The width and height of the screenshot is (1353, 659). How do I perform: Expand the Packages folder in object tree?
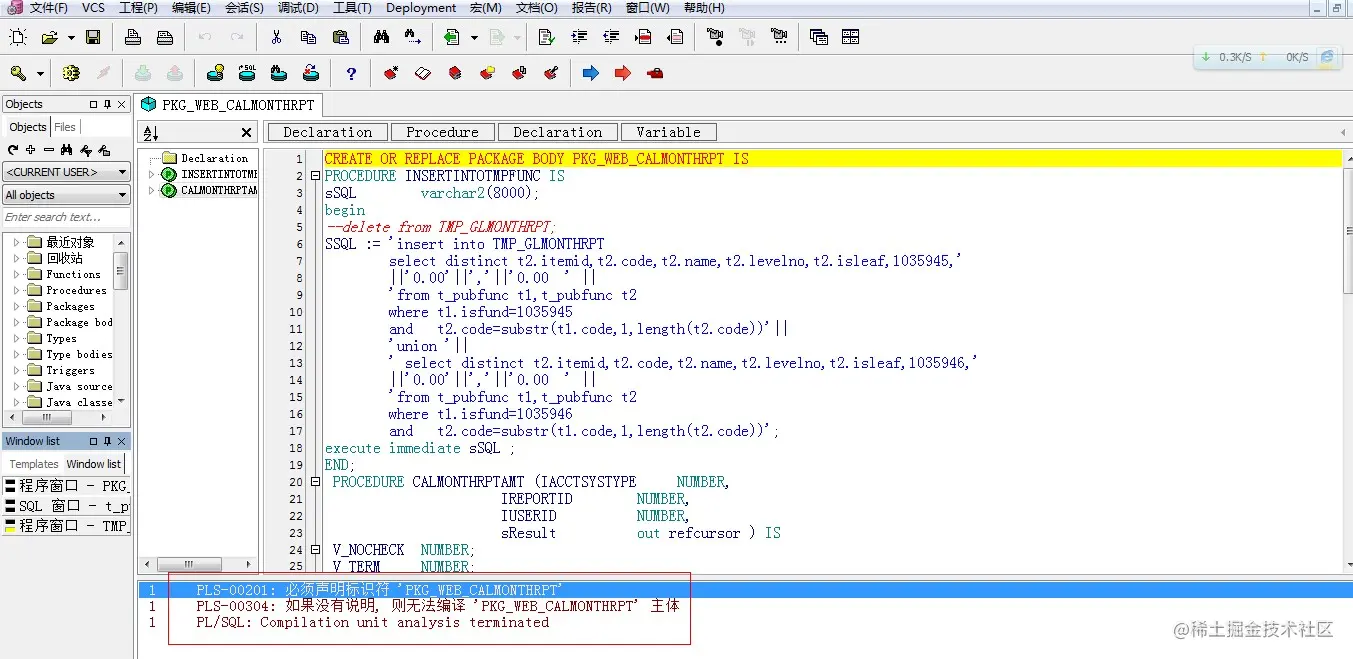tap(16, 306)
